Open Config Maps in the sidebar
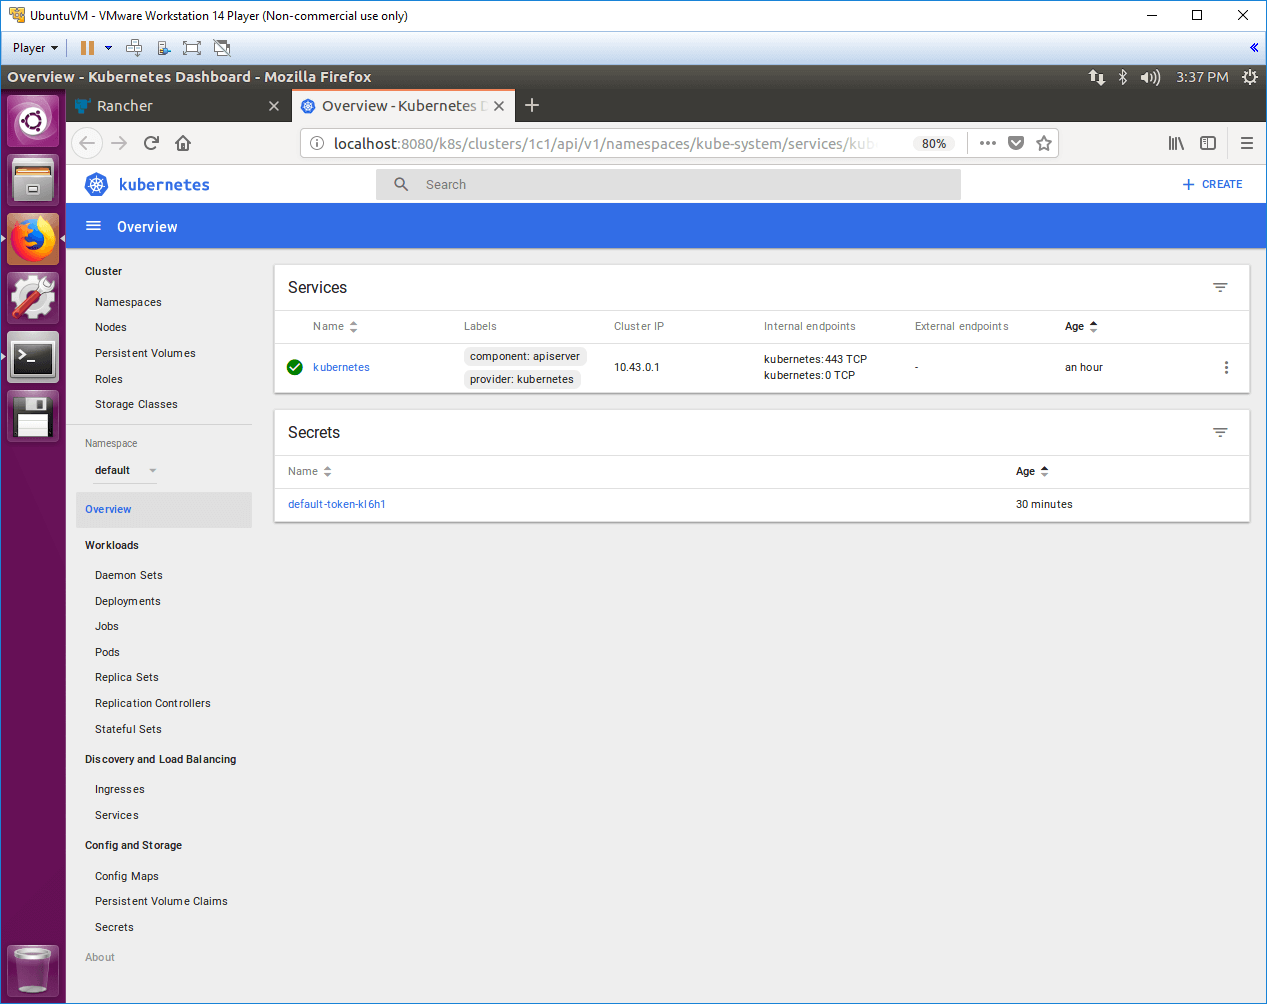This screenshot has width=1267, height=1004. (x=127, y=876)
